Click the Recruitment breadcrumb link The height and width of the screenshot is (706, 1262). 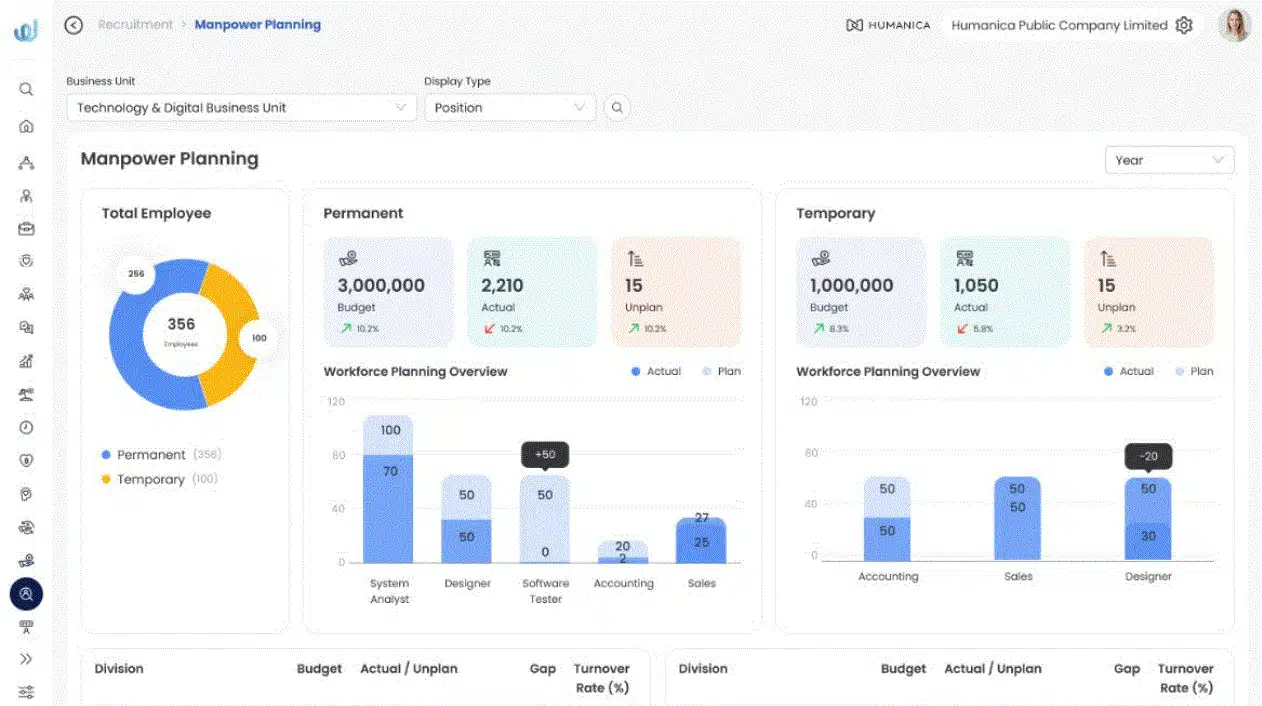pyautogui.click(x=135, y=25)
